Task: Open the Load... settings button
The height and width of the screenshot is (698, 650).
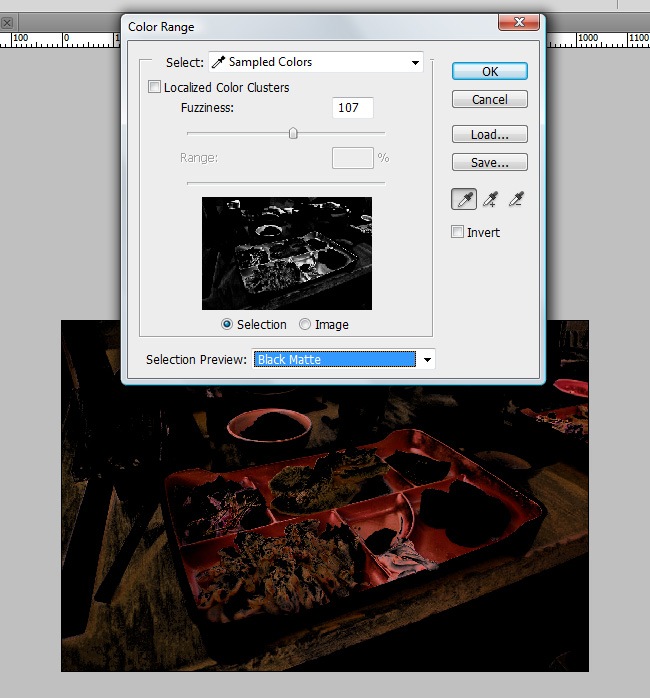Action: pyautogui.click(x=489, y=135)
